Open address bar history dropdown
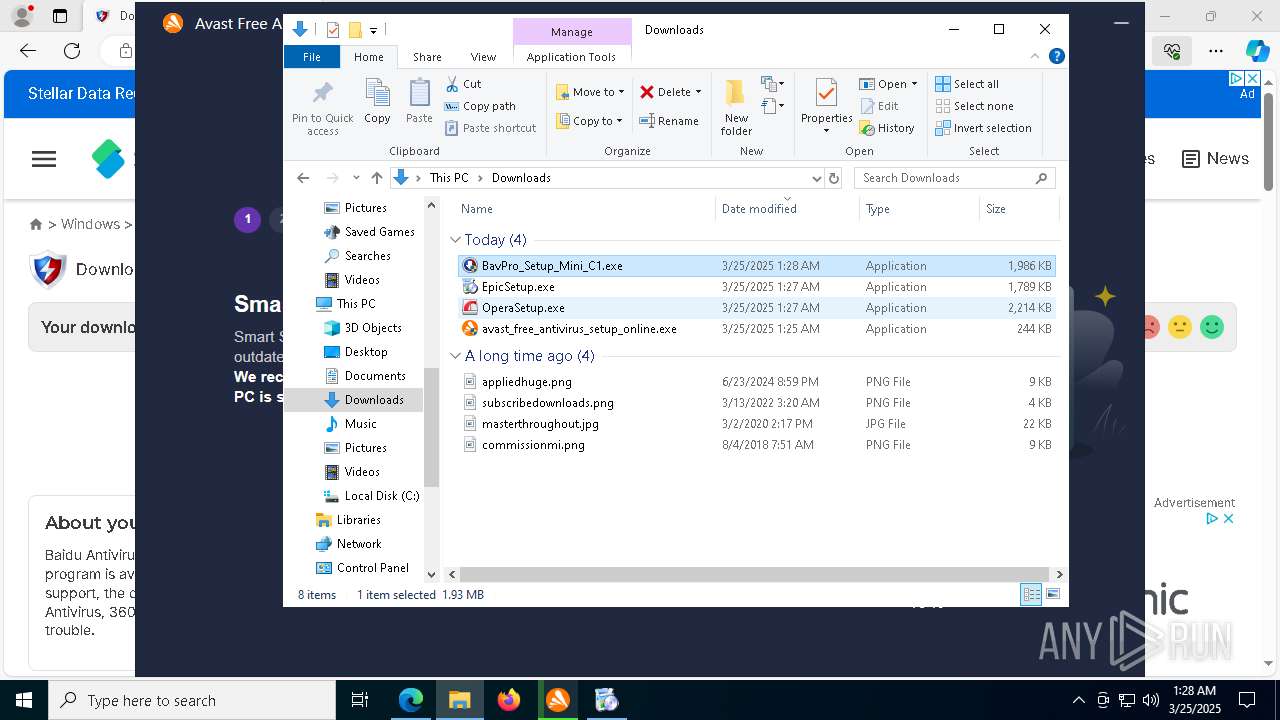Screen dimensions: 1280x720 point(817,178)
